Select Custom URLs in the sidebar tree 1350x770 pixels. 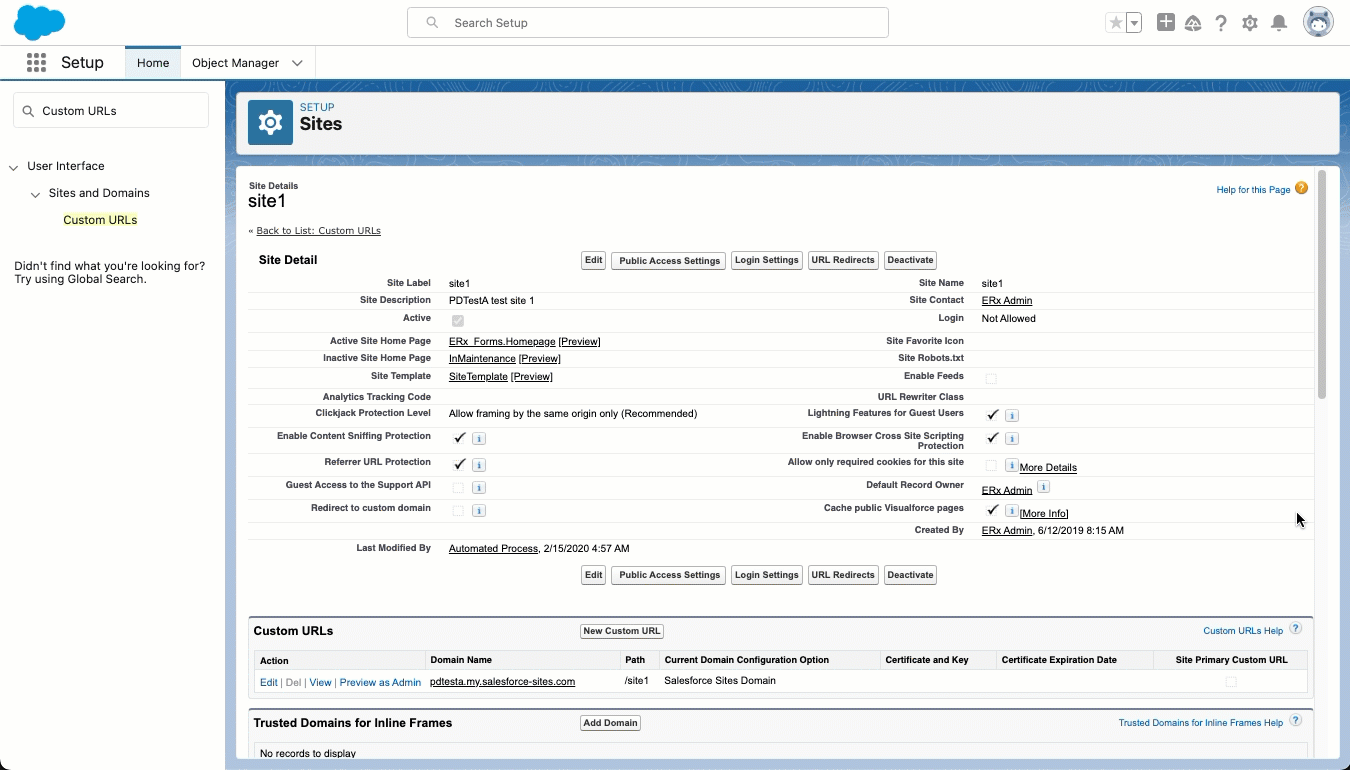click(100, 220)
